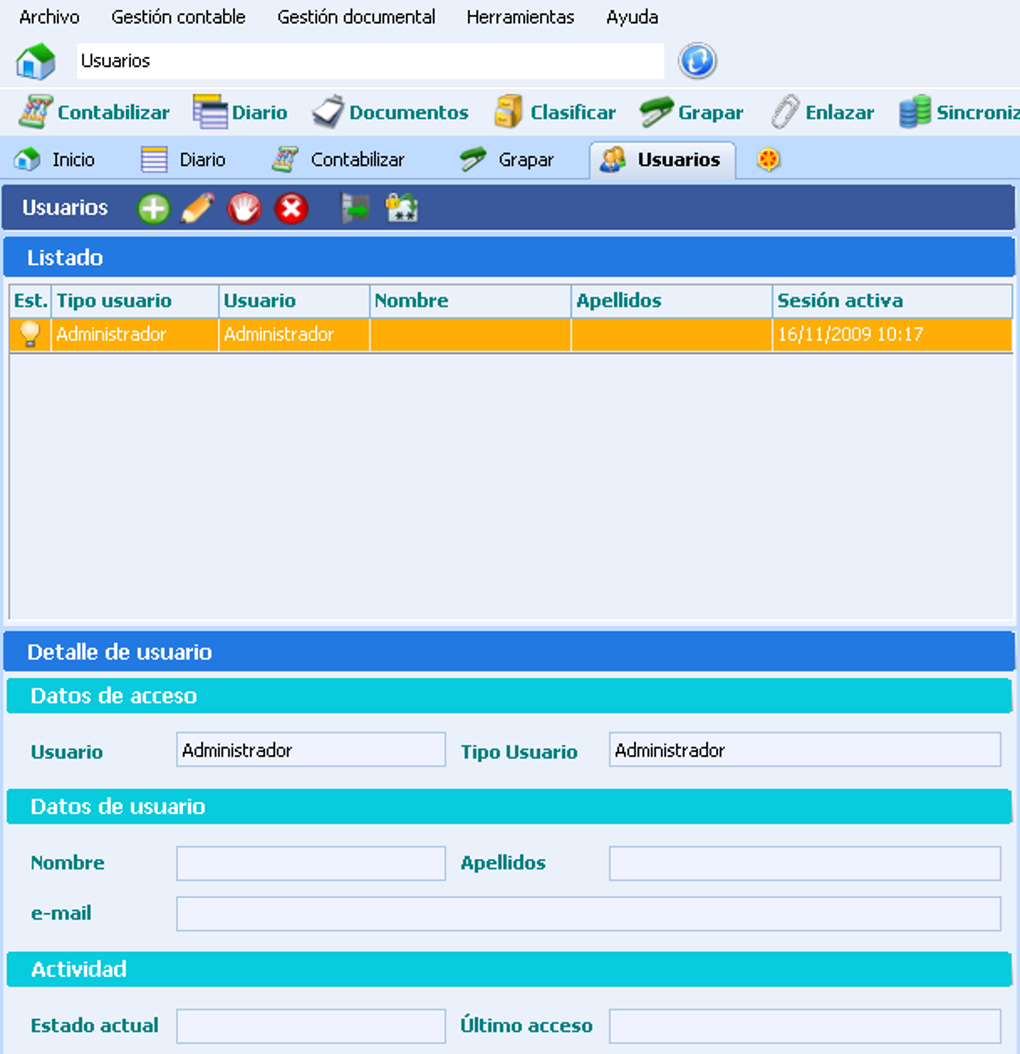This screenshot has height=1054, width=1020.
Task: Click the Detalle de usuario header
Action: 509,652
